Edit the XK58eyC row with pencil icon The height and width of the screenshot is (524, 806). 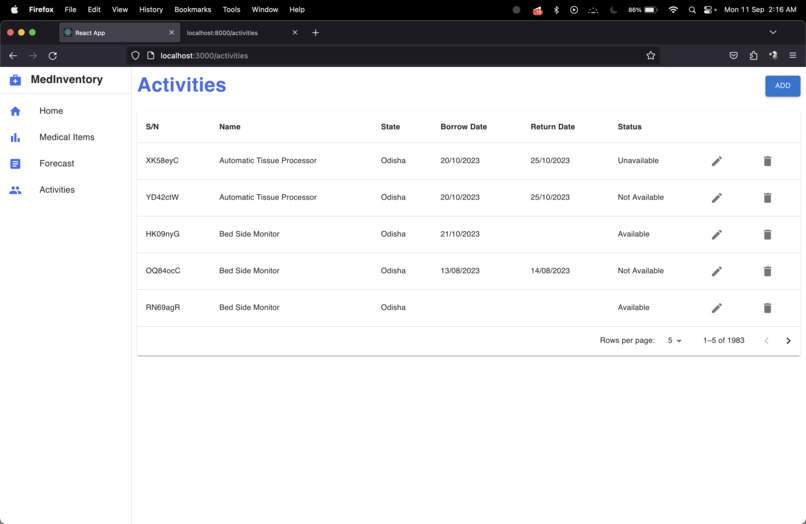pyautogui.click(x=717, y=161)
